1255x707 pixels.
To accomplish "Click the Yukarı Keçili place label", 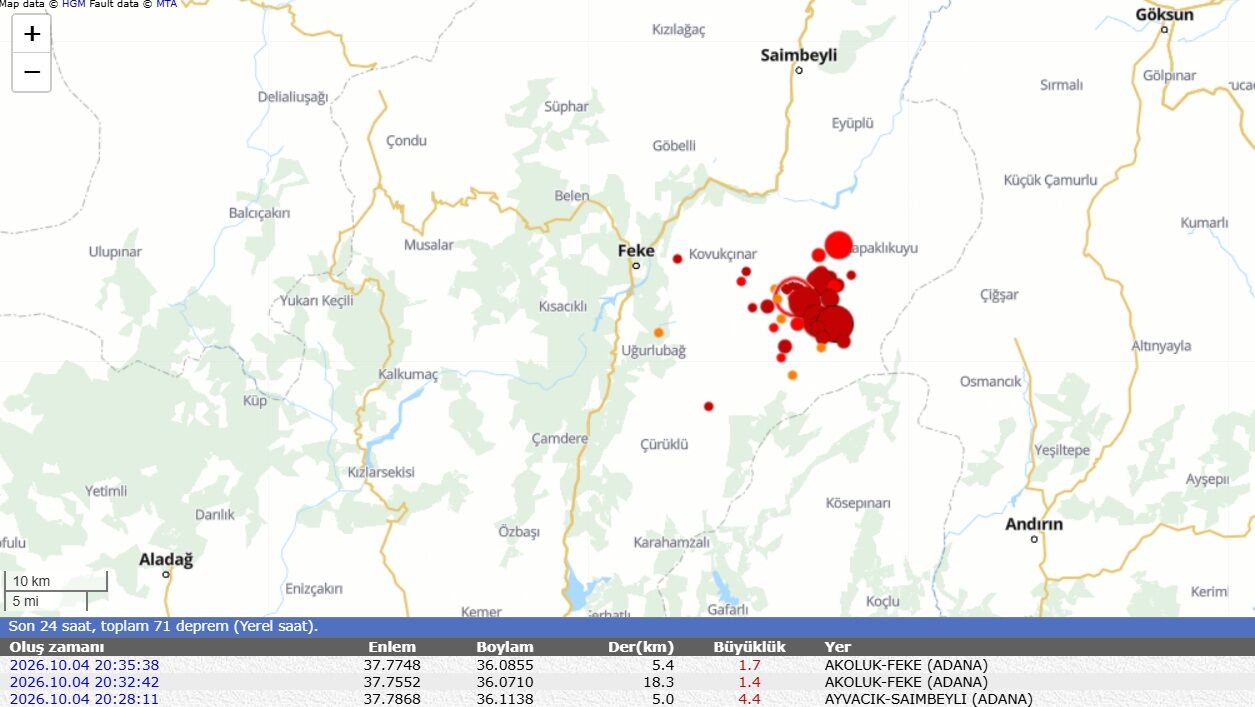I will coord(317,301).
